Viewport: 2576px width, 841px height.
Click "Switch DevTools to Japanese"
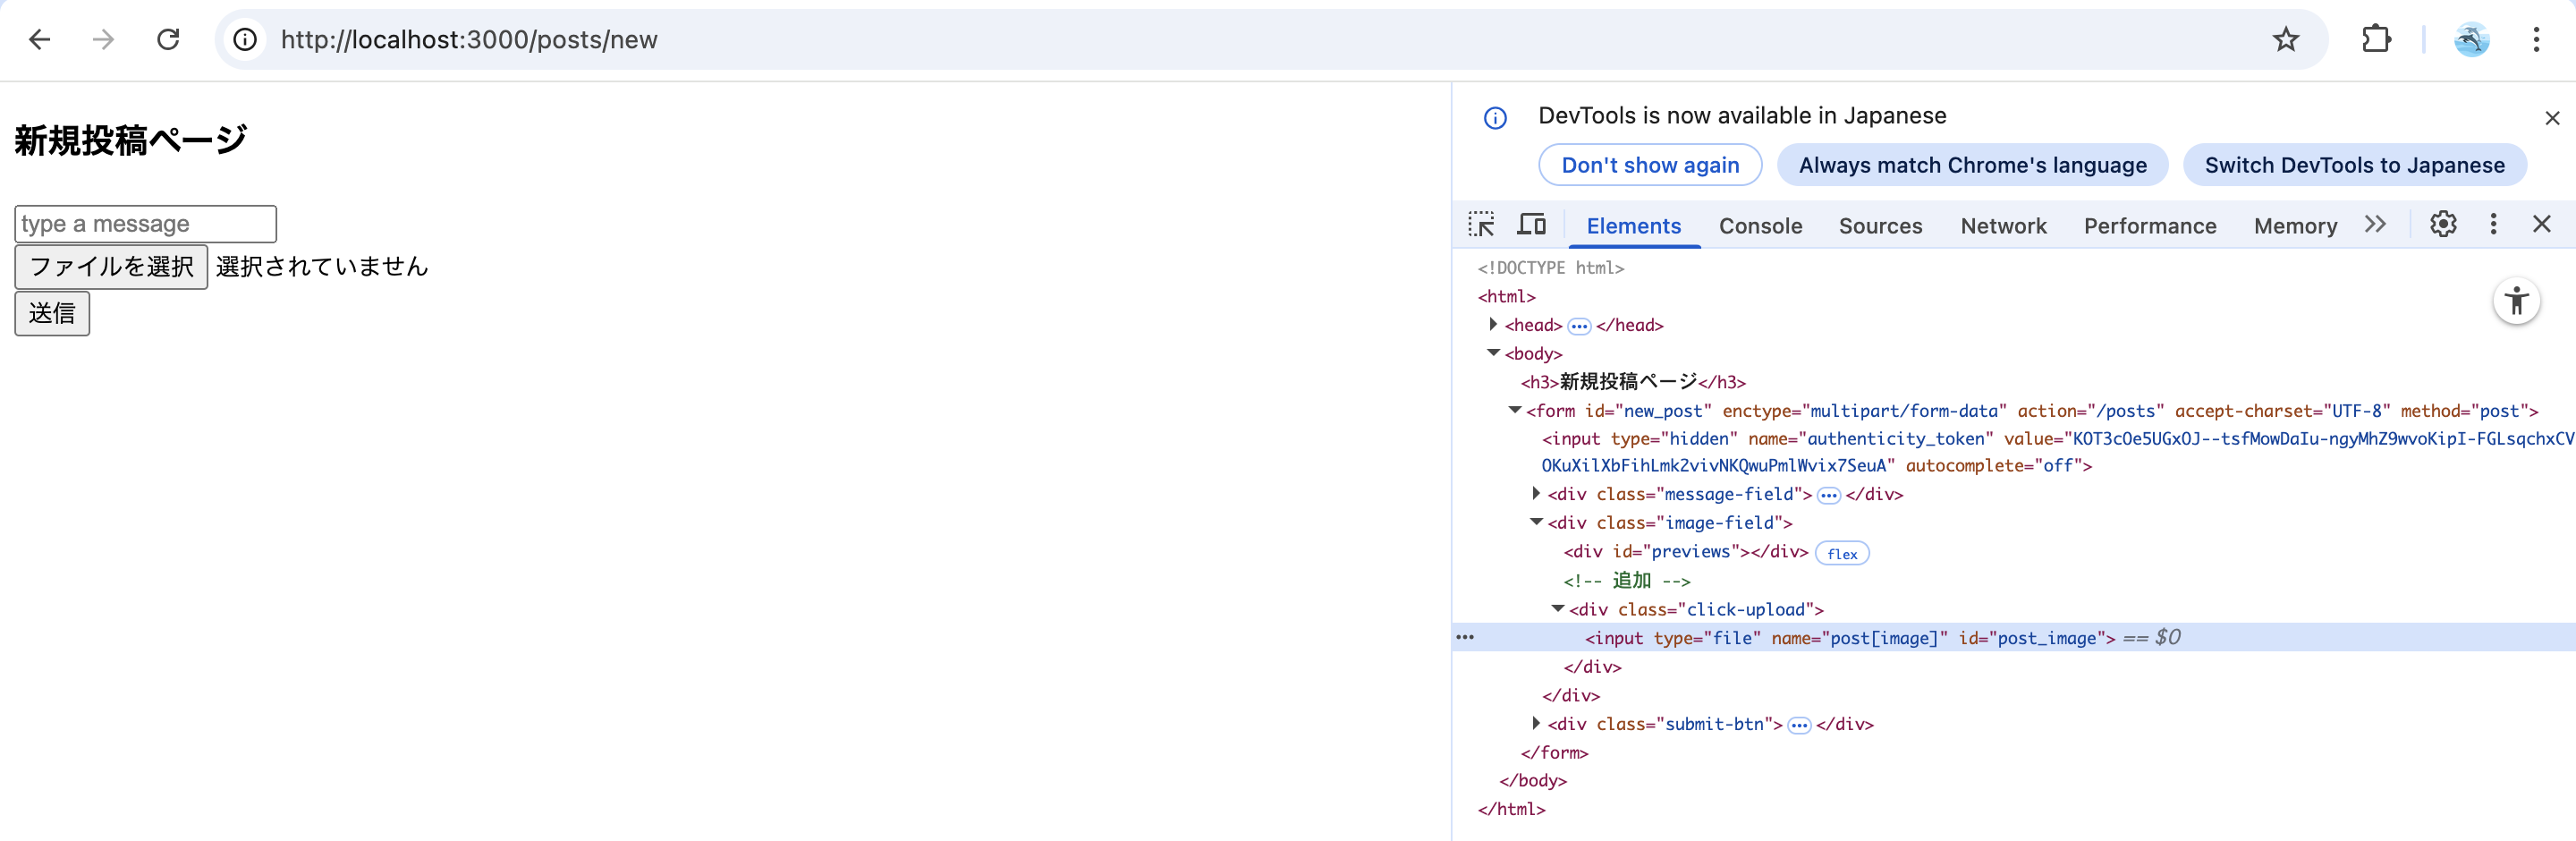2354,165
